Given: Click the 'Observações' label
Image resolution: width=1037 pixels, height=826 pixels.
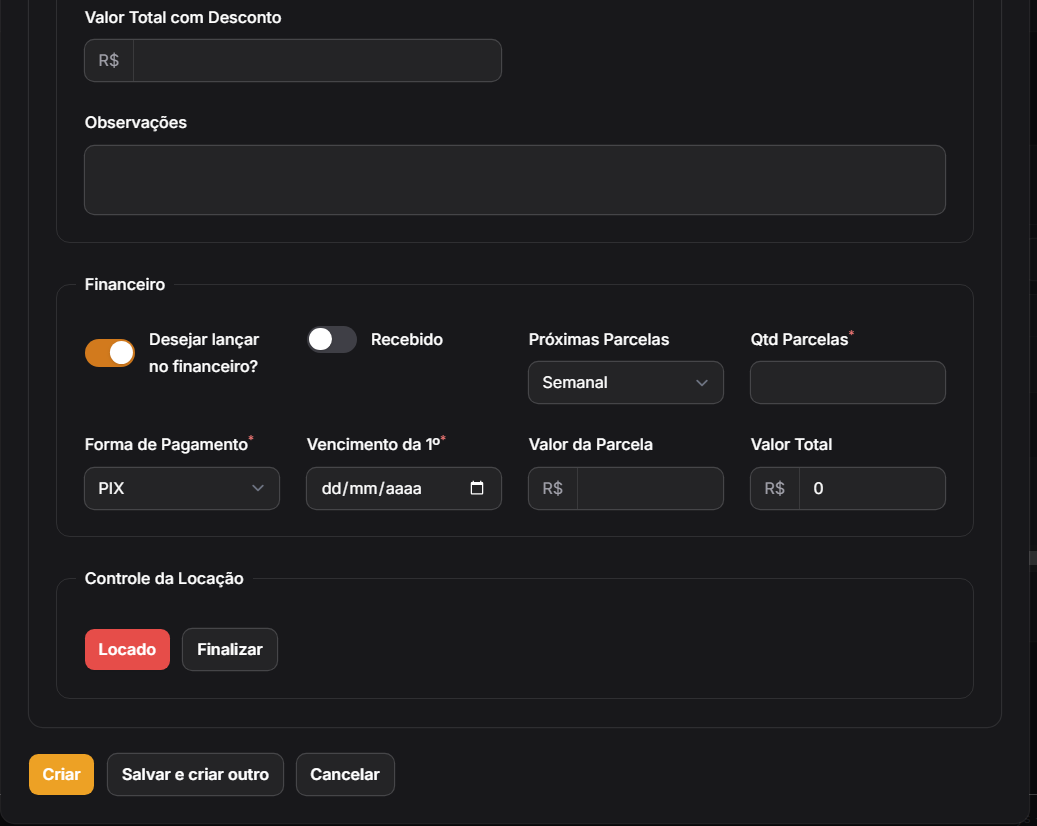Looking at the screenshot, I should click(136, 122).
